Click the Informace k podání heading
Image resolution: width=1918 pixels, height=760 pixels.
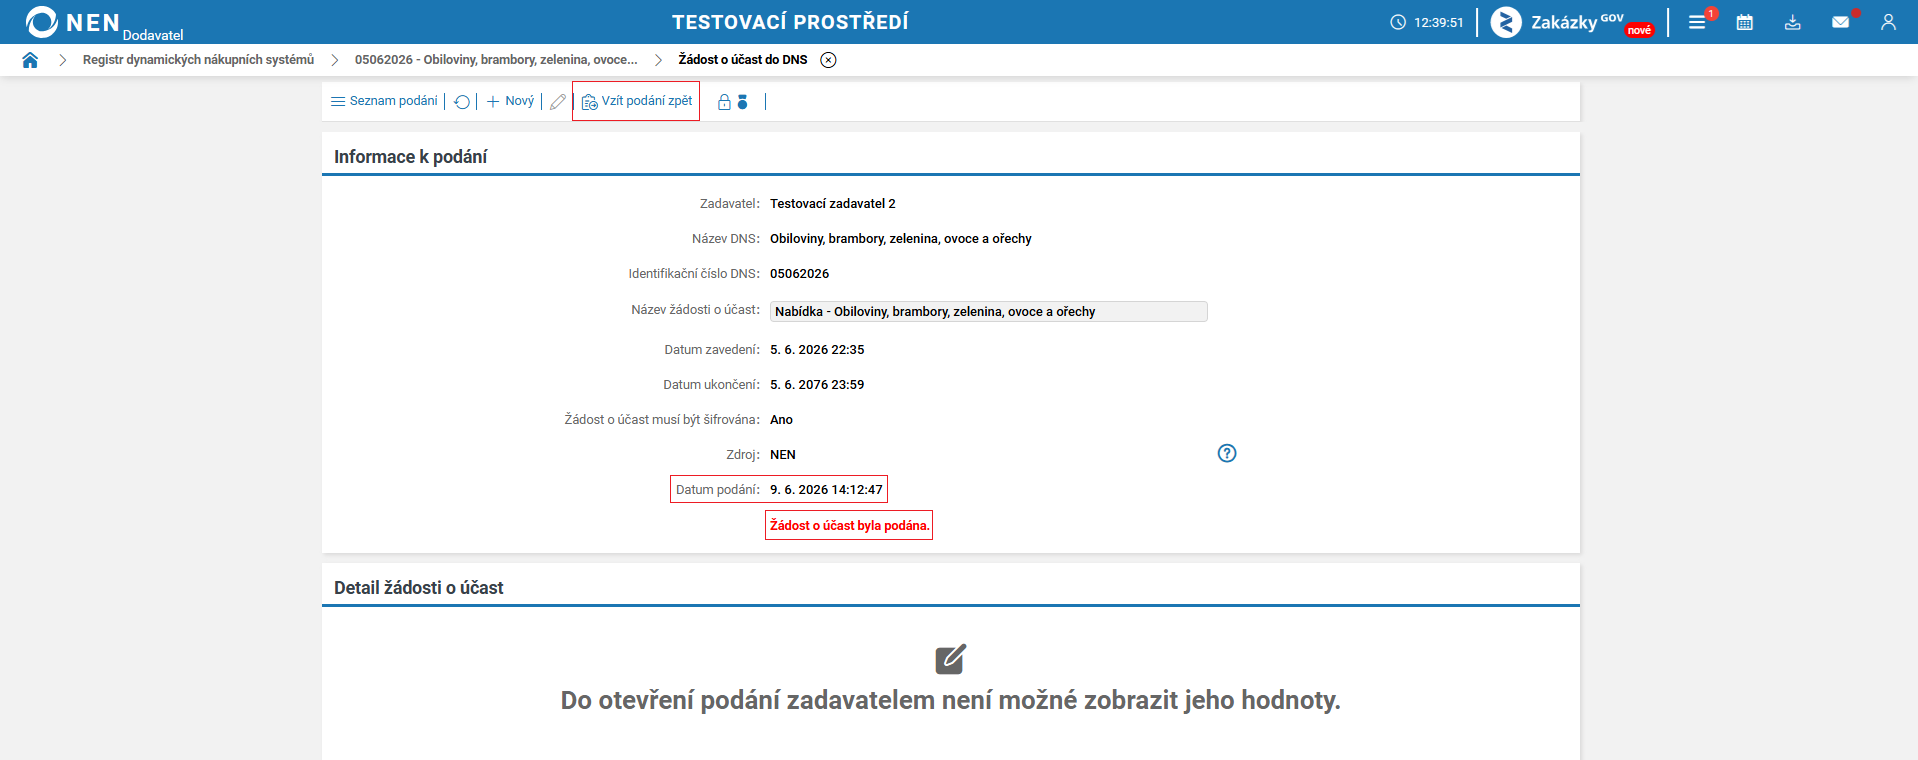[x=411, y=157]
